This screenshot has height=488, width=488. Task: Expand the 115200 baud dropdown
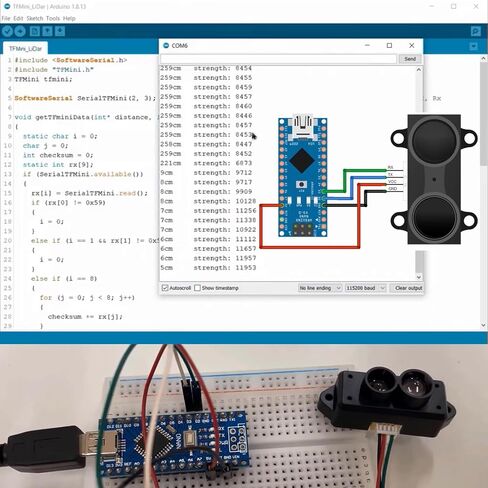coord(365,288)
